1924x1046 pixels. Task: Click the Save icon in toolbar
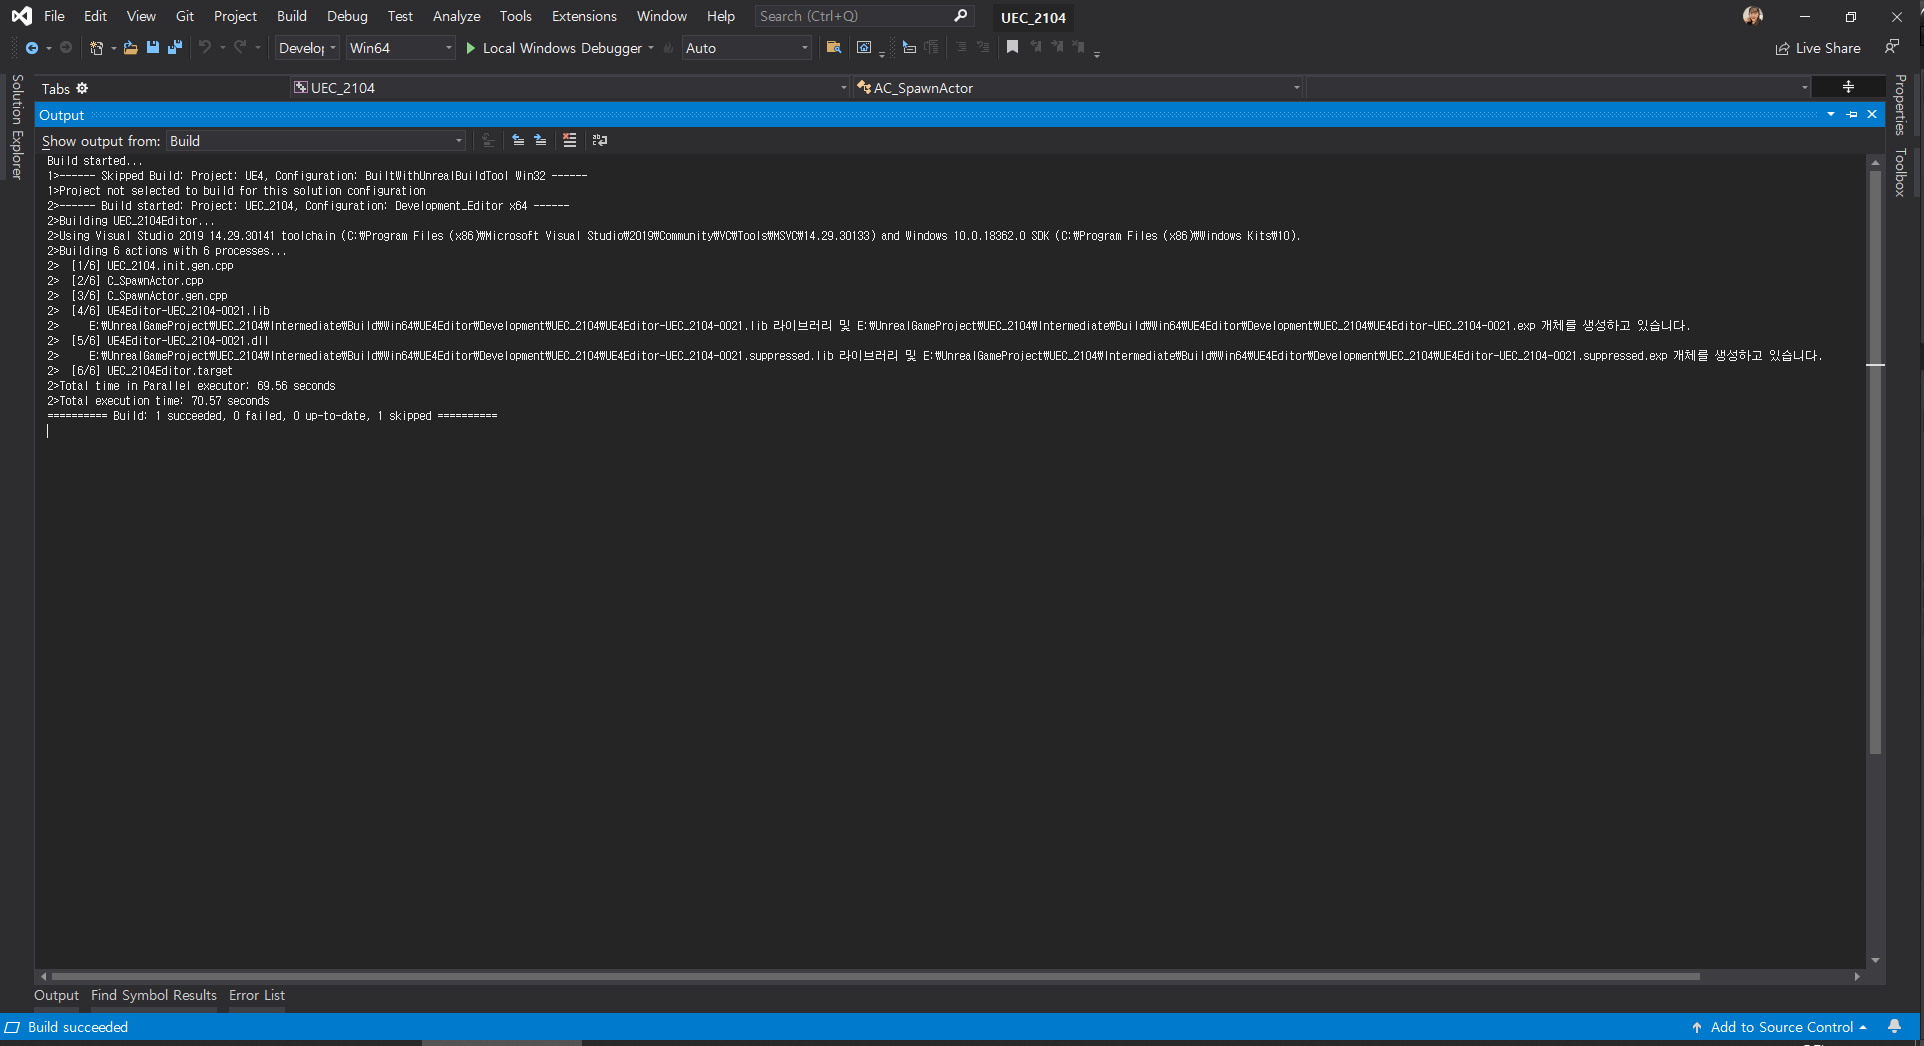tap(153, 48)
